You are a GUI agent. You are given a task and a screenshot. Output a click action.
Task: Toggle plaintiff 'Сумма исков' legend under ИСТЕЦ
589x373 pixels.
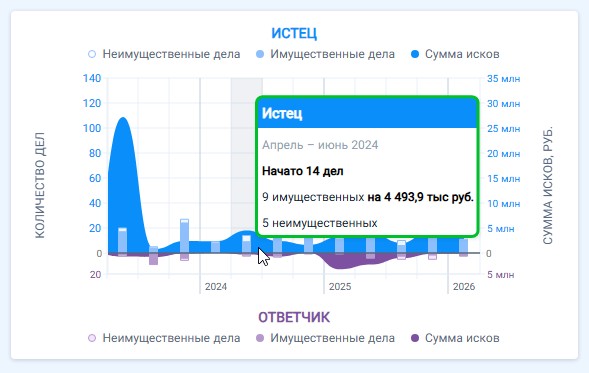pyautogui.click(x=455, y=54)
